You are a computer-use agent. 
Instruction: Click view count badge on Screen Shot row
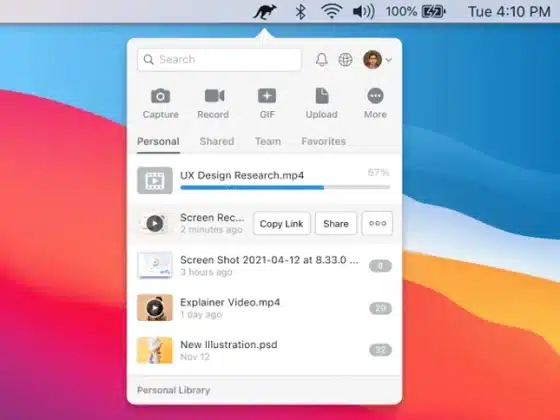(x=380, y=266)
